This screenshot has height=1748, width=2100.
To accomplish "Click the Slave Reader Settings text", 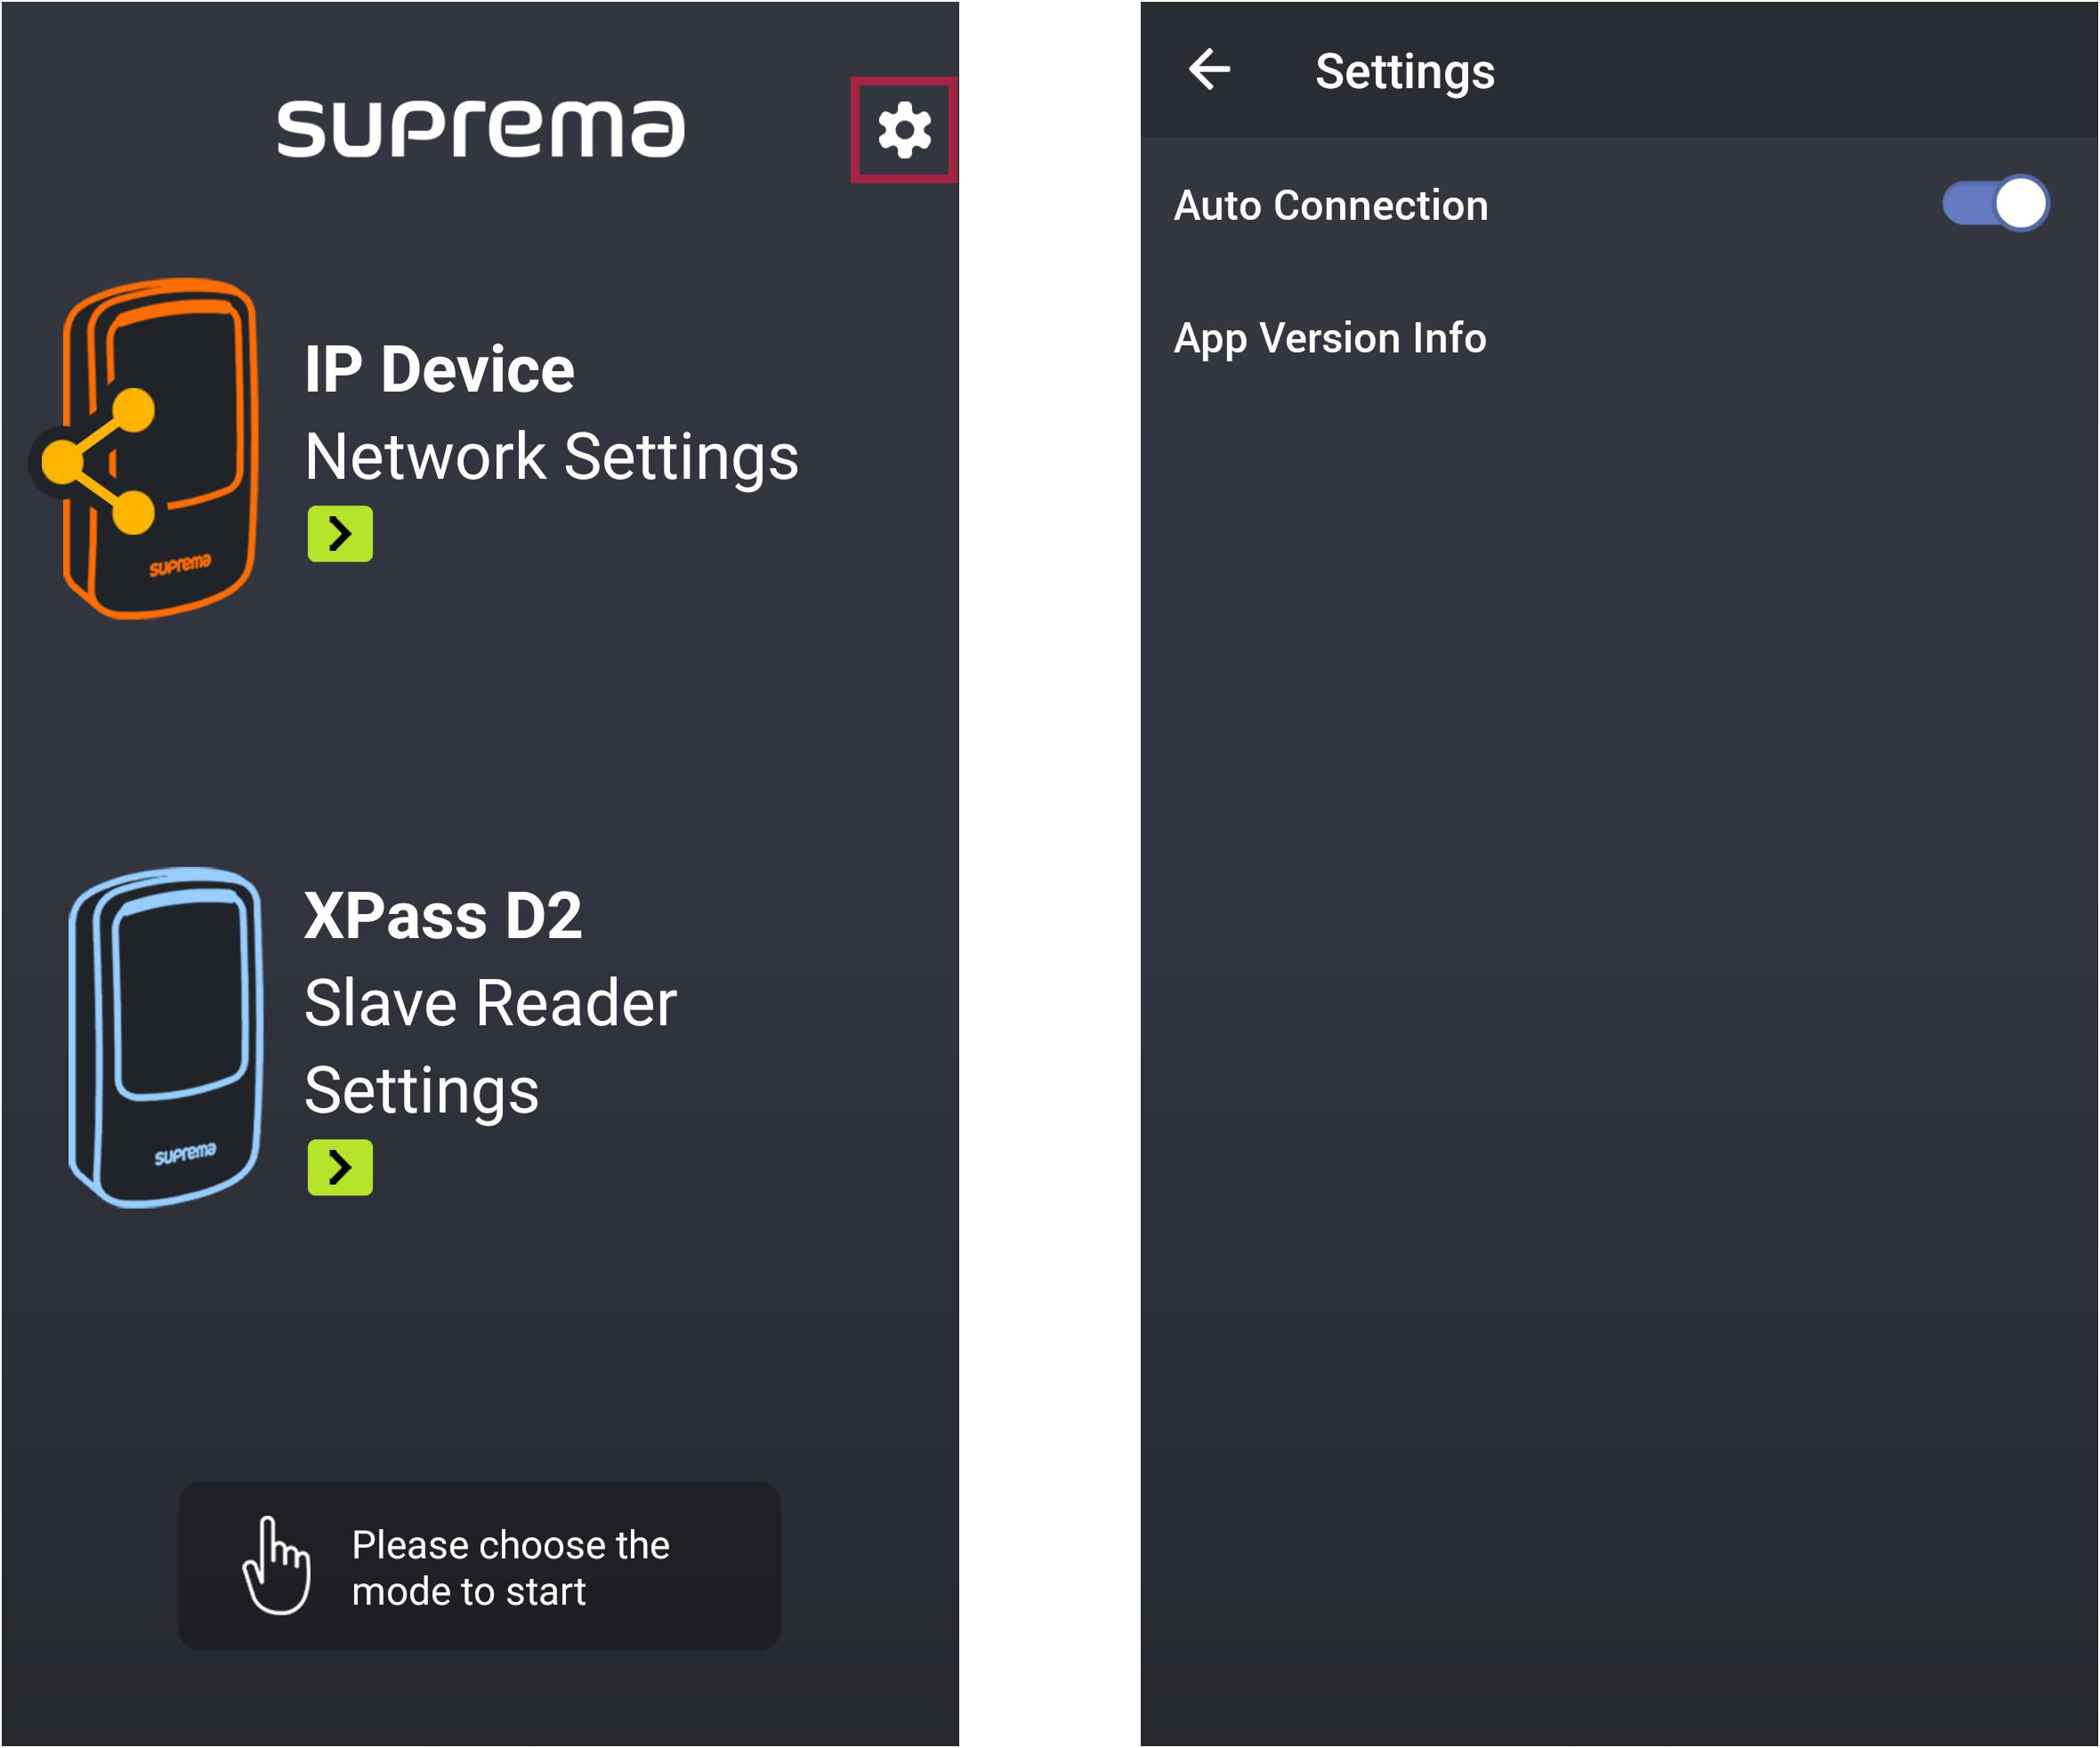I will 490,1045.
